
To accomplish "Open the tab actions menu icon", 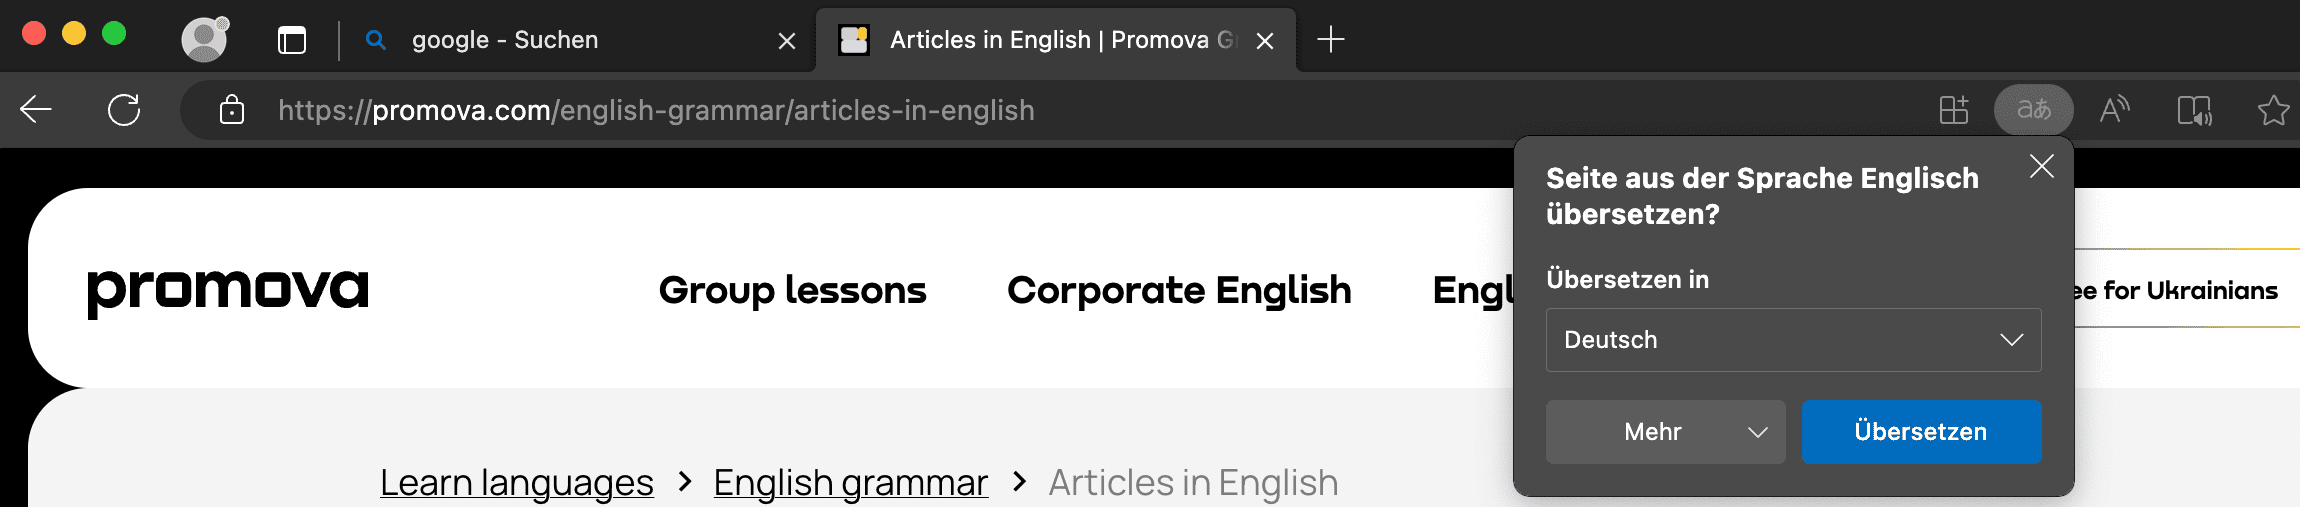I will [x=292, y=41].
